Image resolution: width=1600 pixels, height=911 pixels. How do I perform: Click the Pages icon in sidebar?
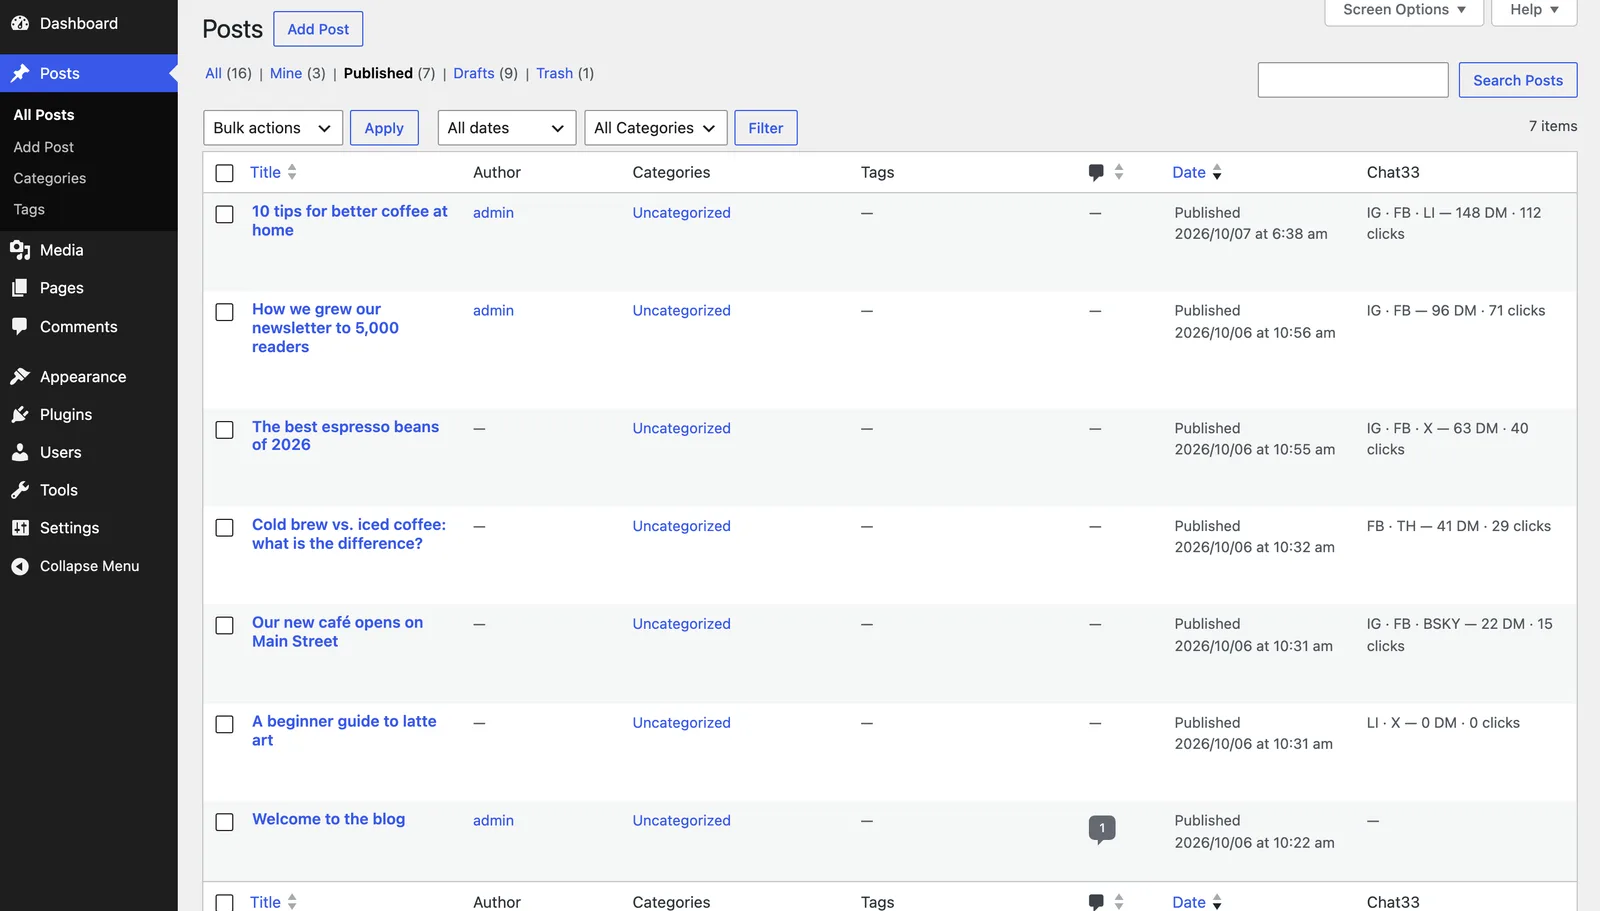(x=20, y=288)
